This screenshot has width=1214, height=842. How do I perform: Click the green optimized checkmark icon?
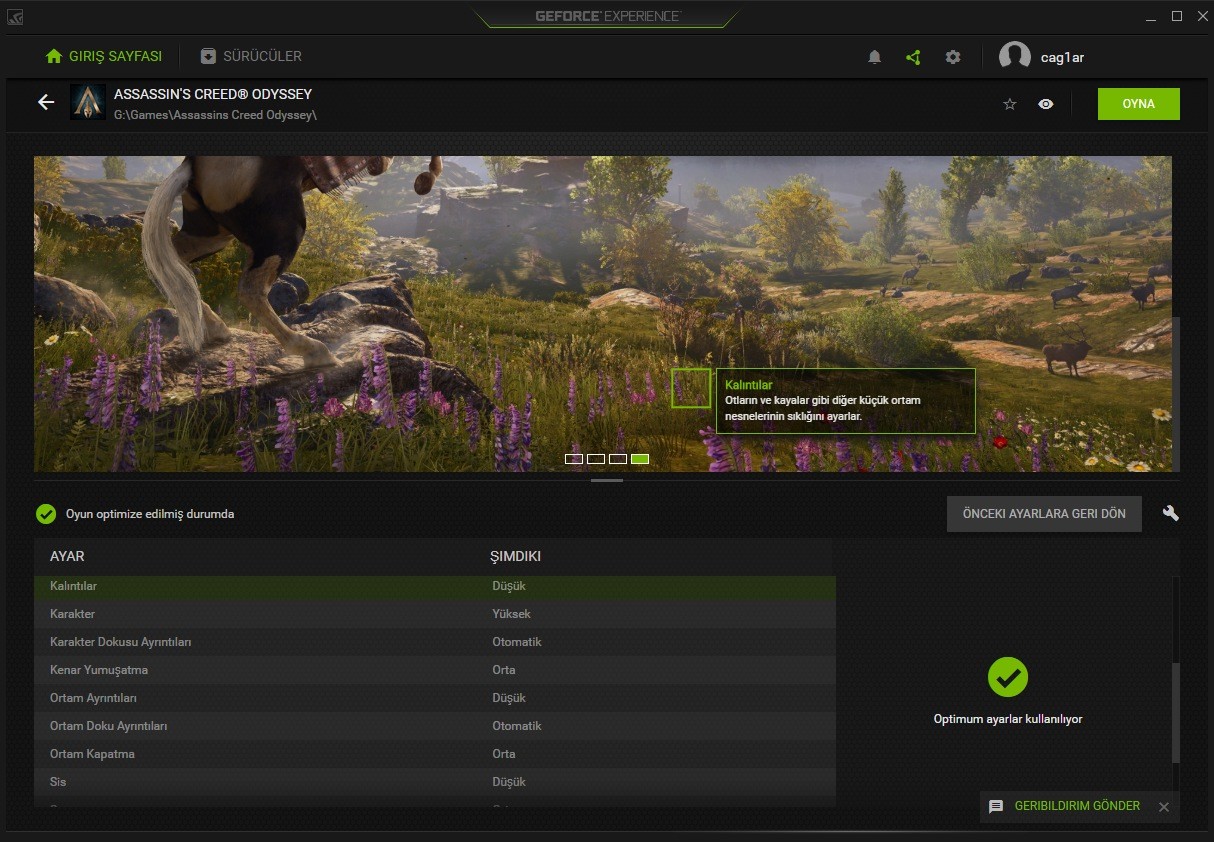click(x=46, y=514)
